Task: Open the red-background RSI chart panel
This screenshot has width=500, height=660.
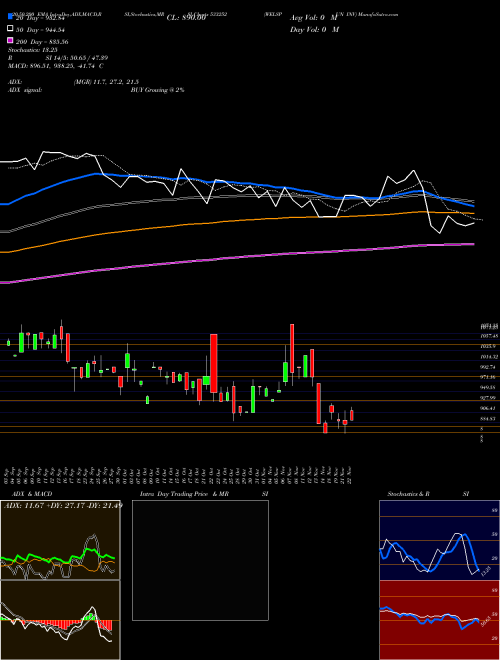Action: pyautogui.click(x=439, y=620)
